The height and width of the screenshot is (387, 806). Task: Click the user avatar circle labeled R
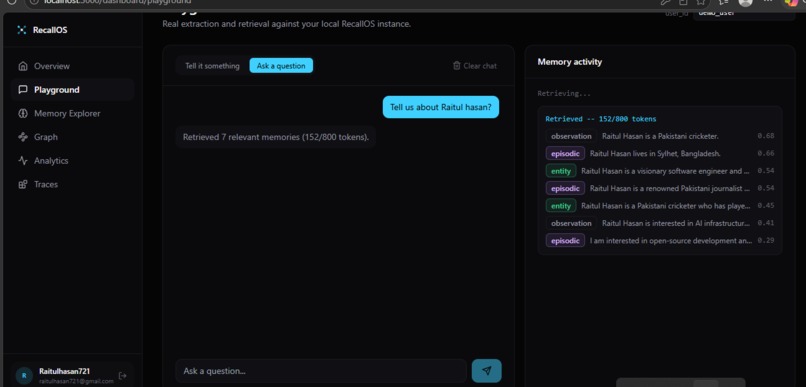point(24,376)
